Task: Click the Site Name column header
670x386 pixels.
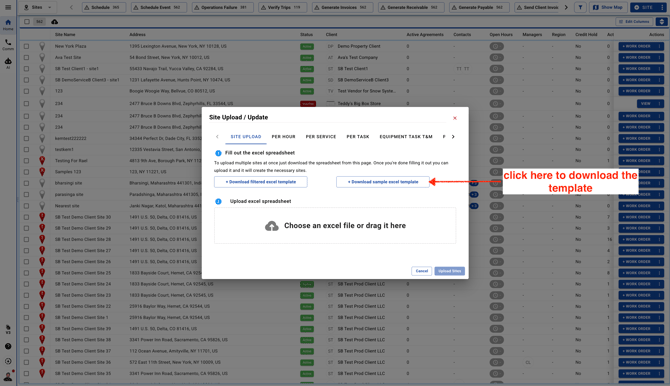Action: 65,35
